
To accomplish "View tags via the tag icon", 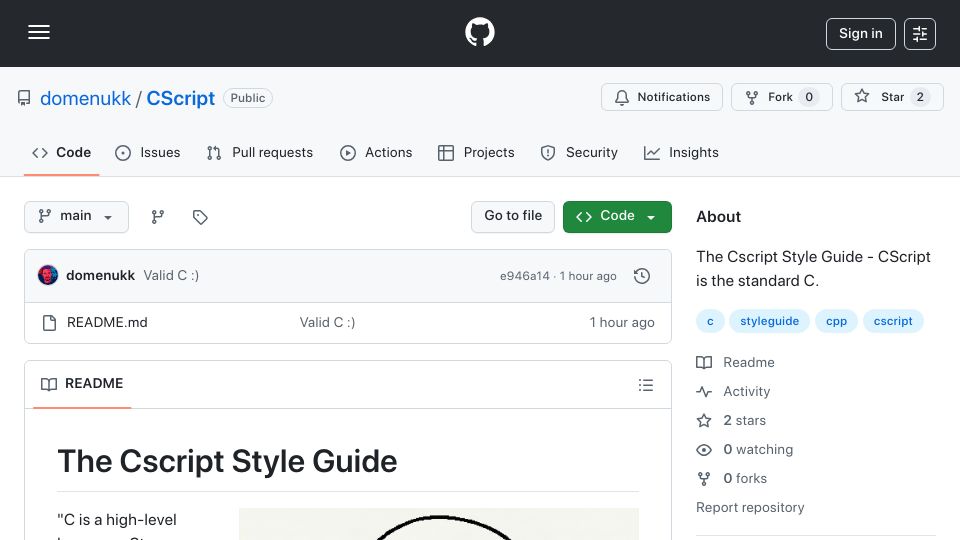I will pyautogui.click(x=200, y=217).
